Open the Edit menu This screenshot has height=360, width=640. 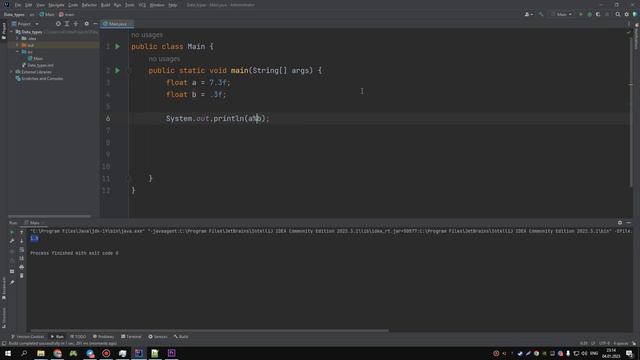(x=29, y=5)
